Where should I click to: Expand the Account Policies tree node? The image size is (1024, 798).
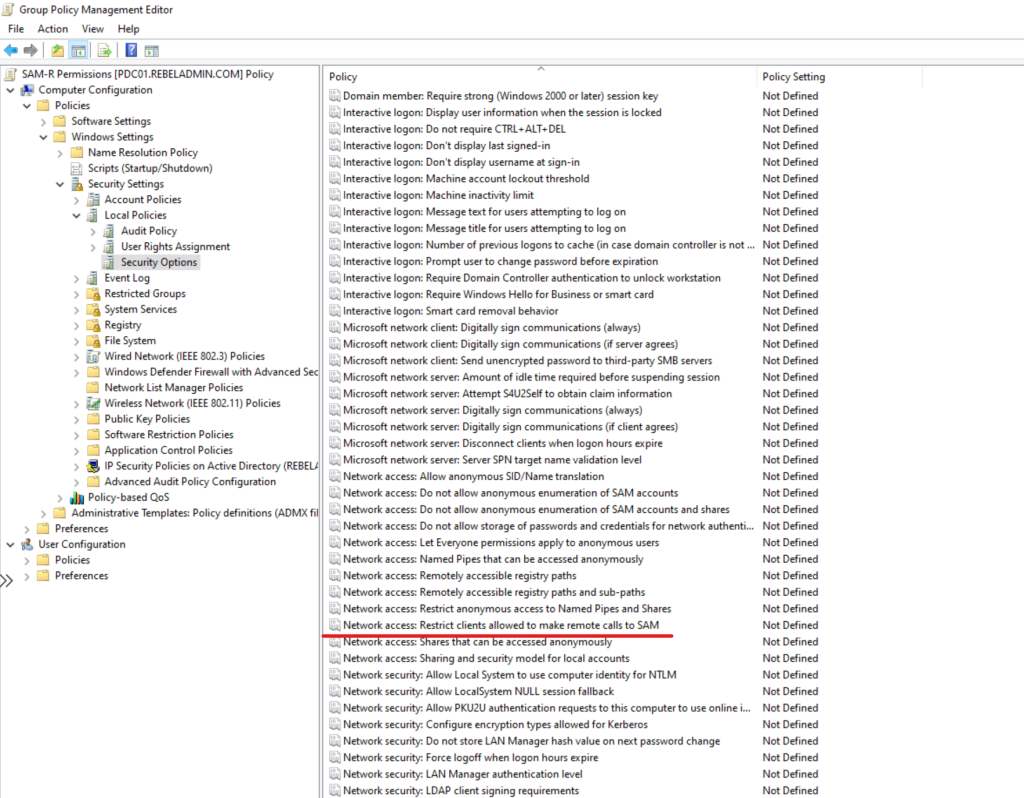point(75,199)
